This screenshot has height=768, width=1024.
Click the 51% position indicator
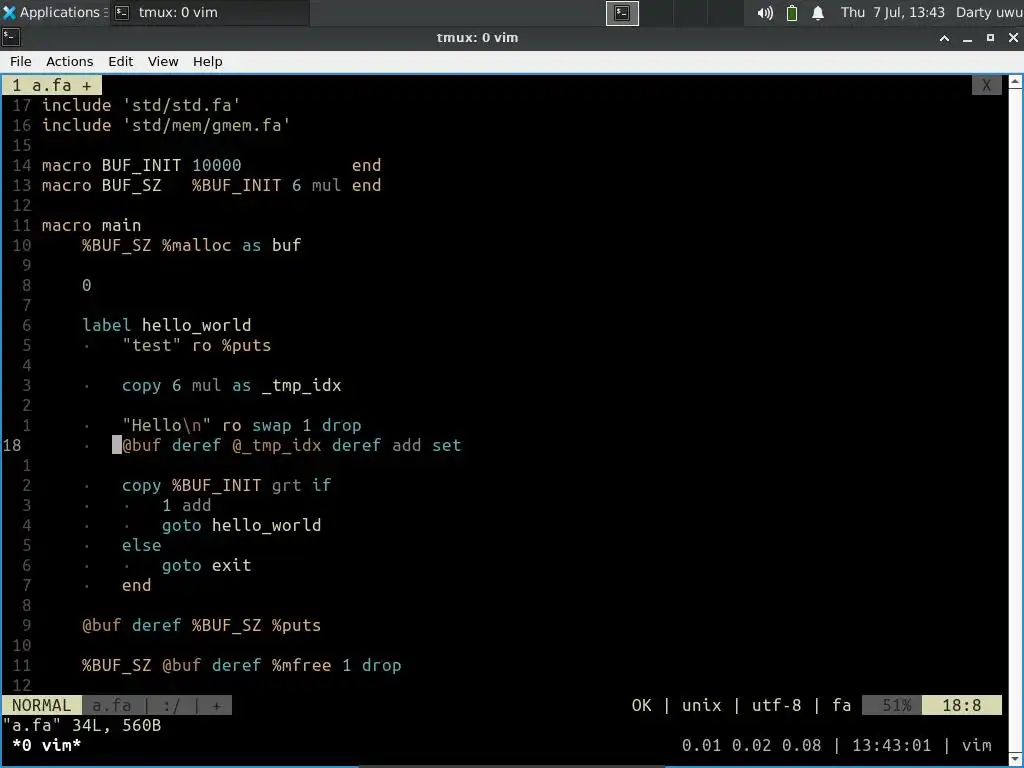click(892, 705)
